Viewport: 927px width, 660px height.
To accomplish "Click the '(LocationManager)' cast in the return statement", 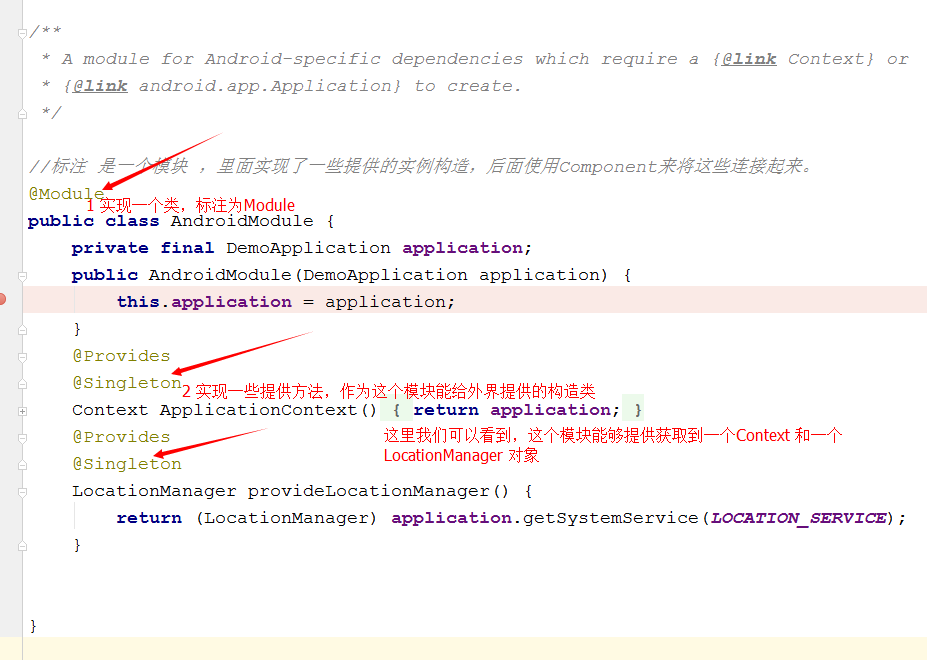I will (x=286, y=518).
